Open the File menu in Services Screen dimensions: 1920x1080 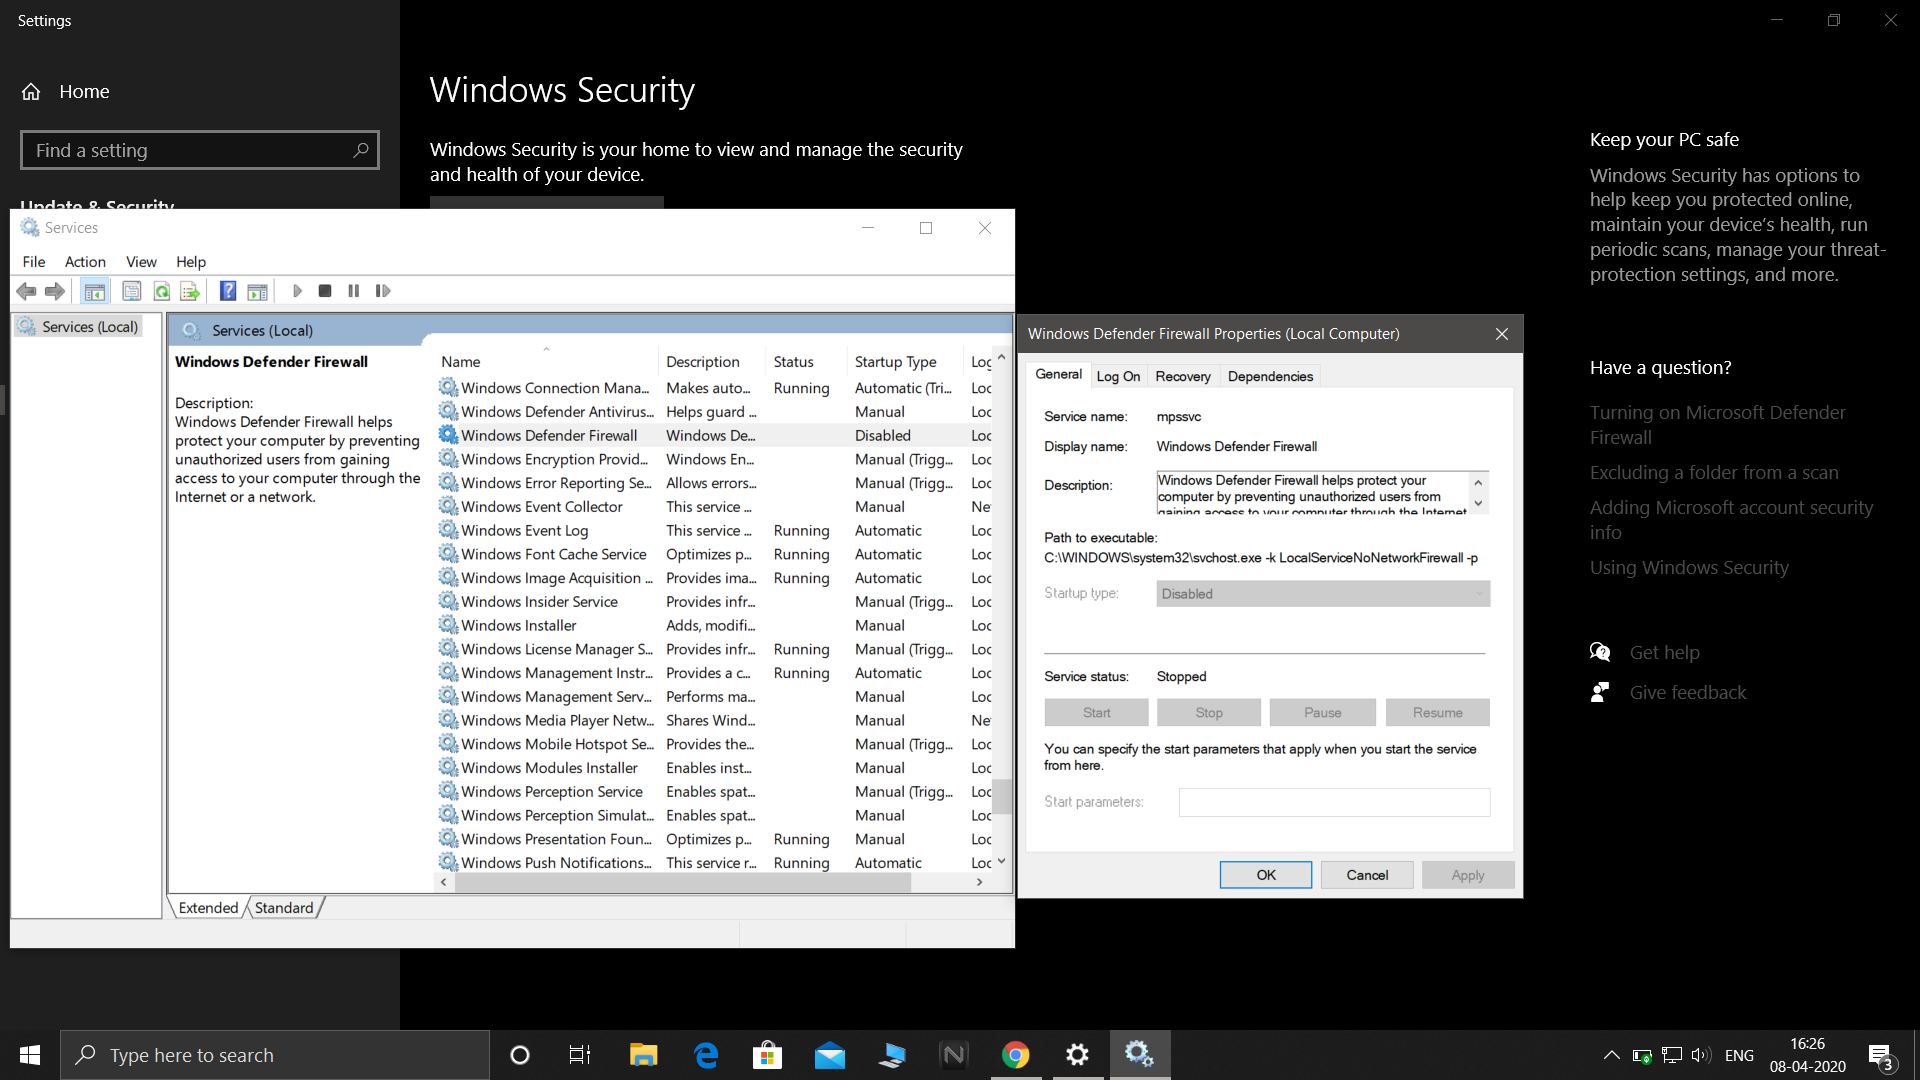[34, 262]
